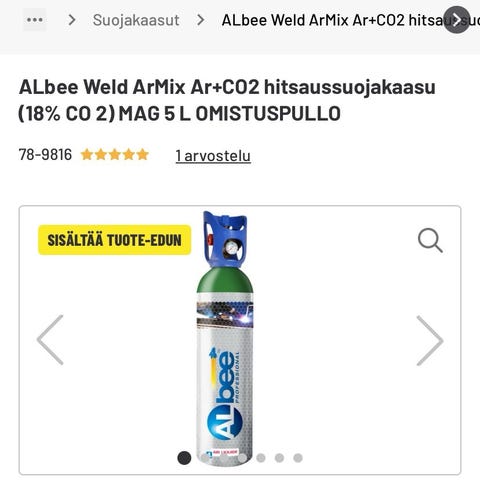Image resolution: width=480 pixels, height=480 pixels.
Task: Select the third-to-last carousel dot
Action: (x=261, y=458)
